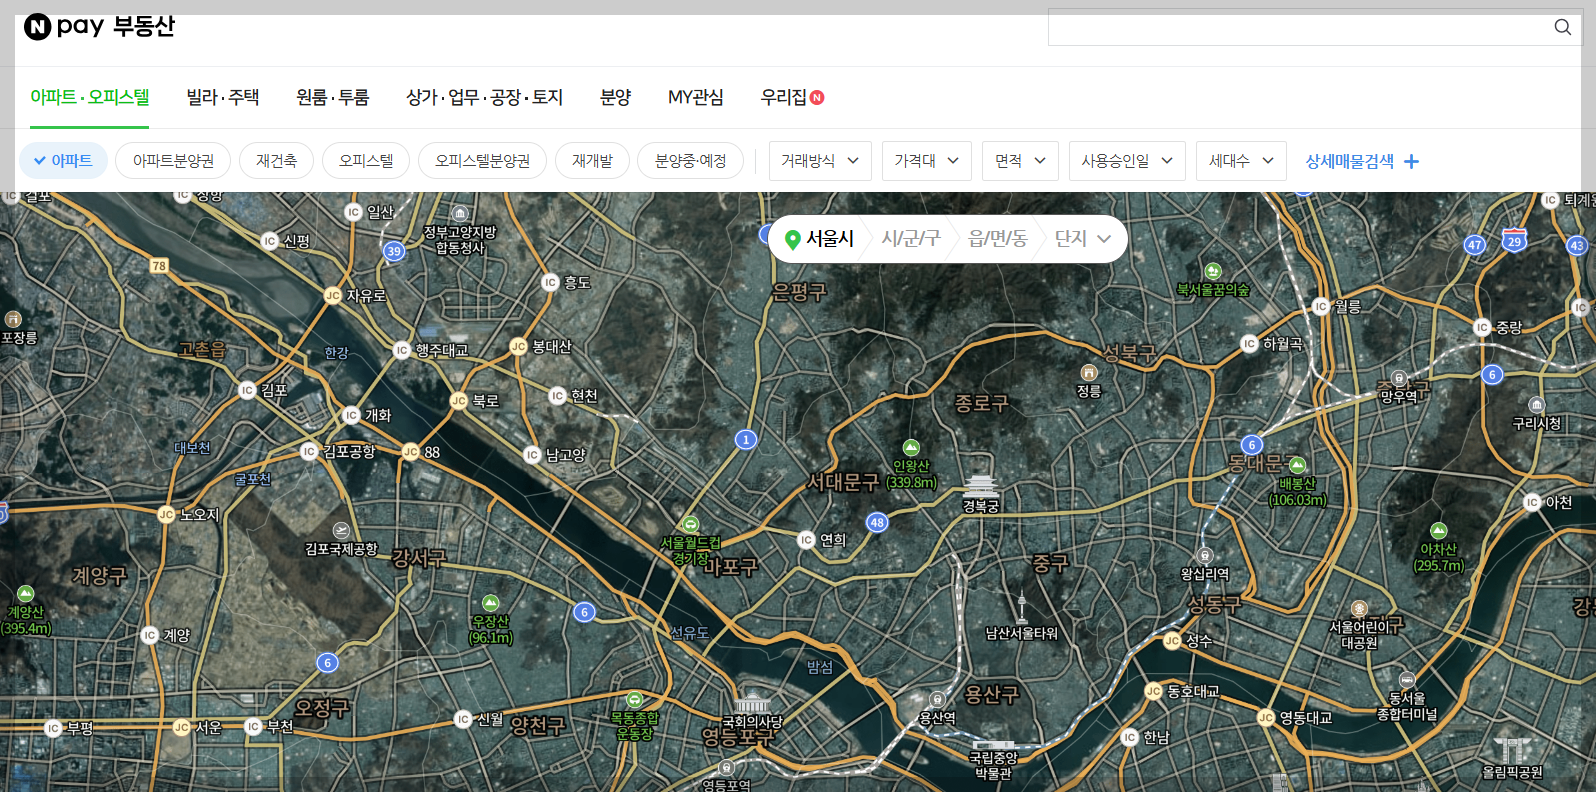Click the 용산구 district label
The width and height of the screenshot is (1596, 792).
click(x=992, y=694)
